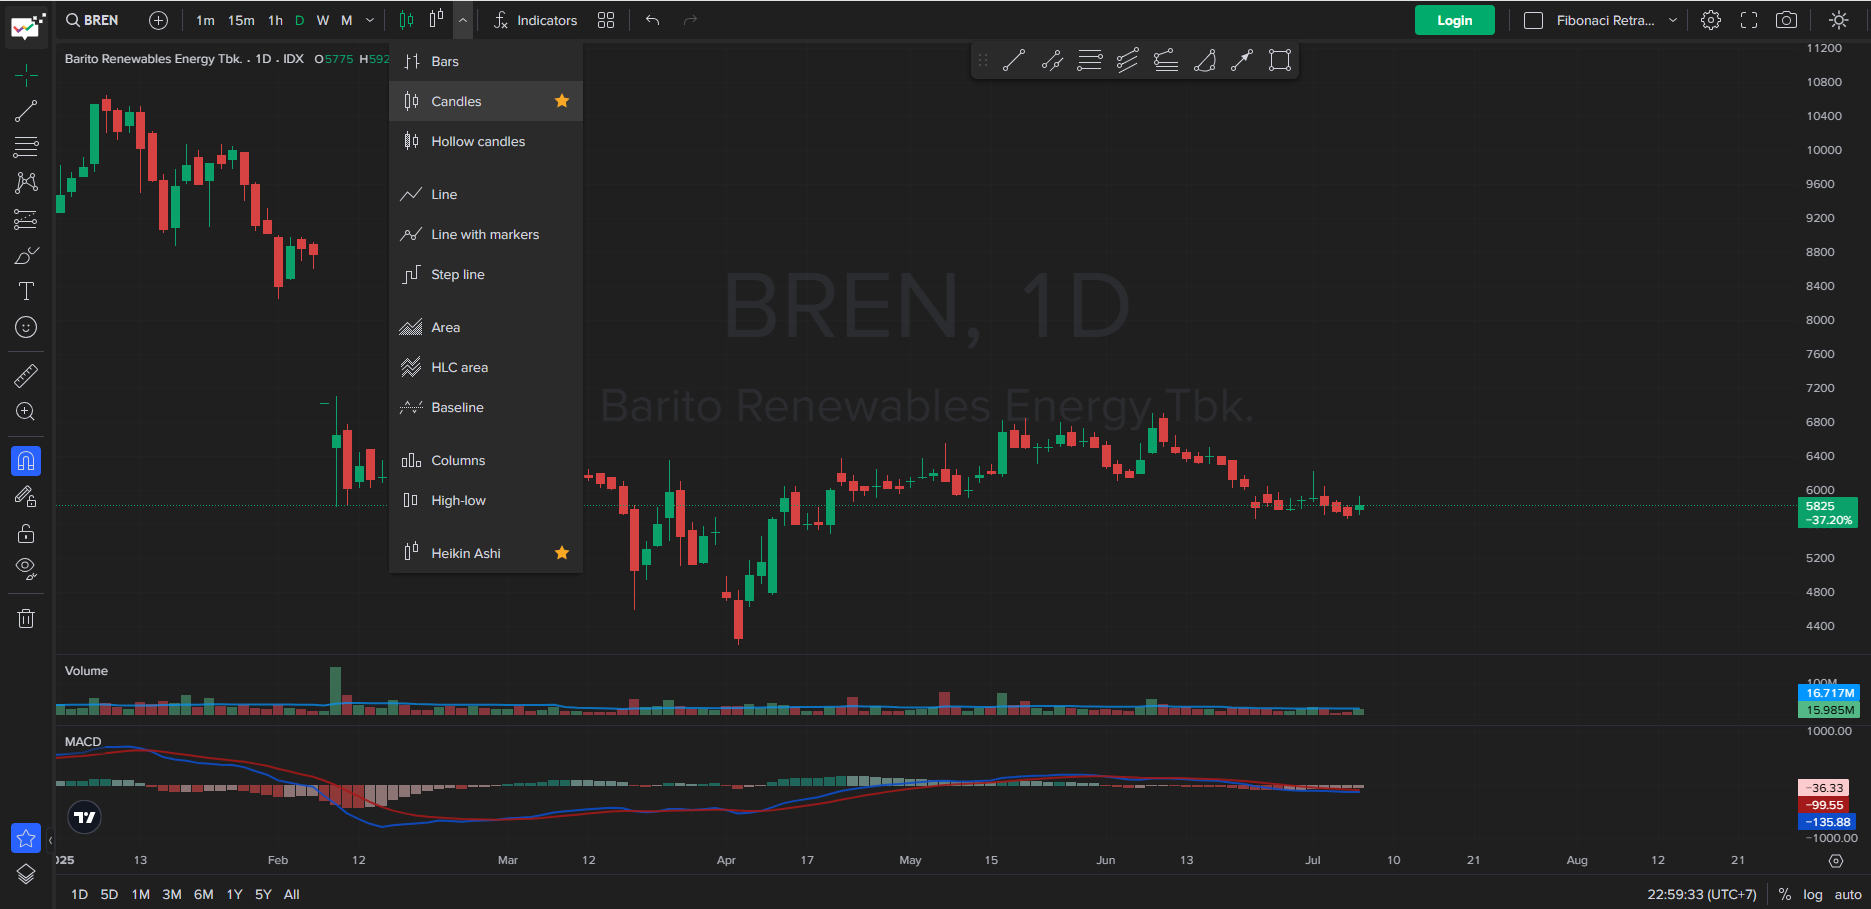Pick the parallel channel tool in floating toolbar
The width and height of the screenshot is (1871, 909).
(1128, 61)
